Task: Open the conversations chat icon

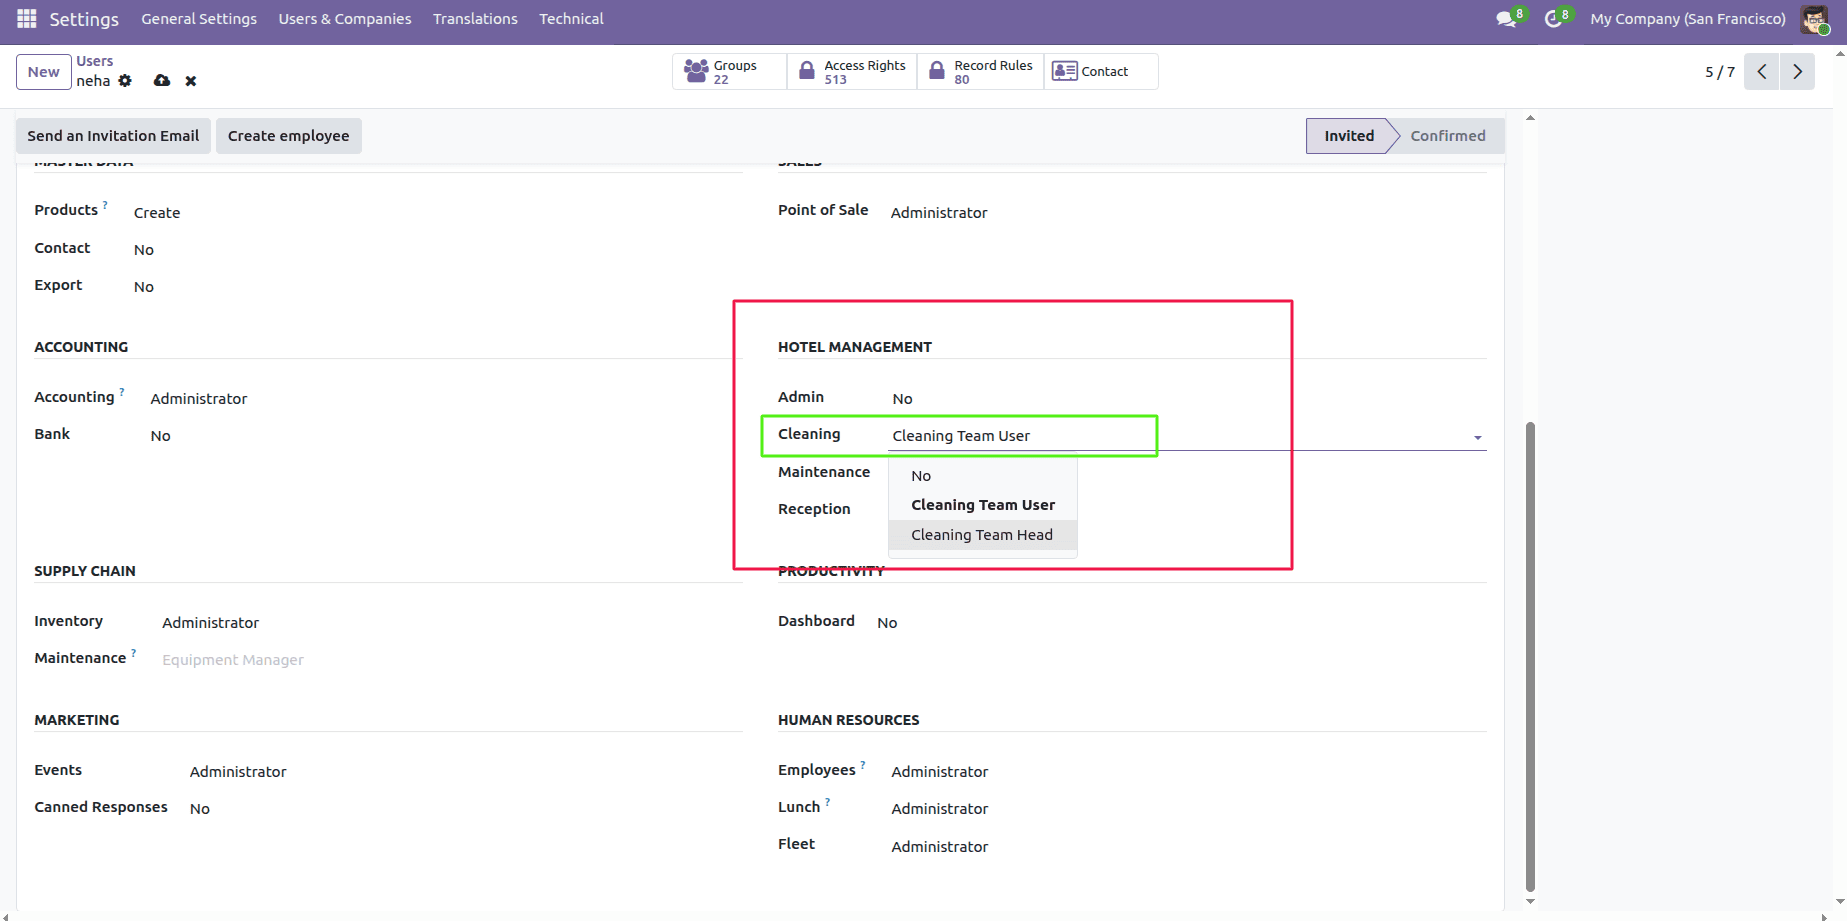Action: (1506, 19)
